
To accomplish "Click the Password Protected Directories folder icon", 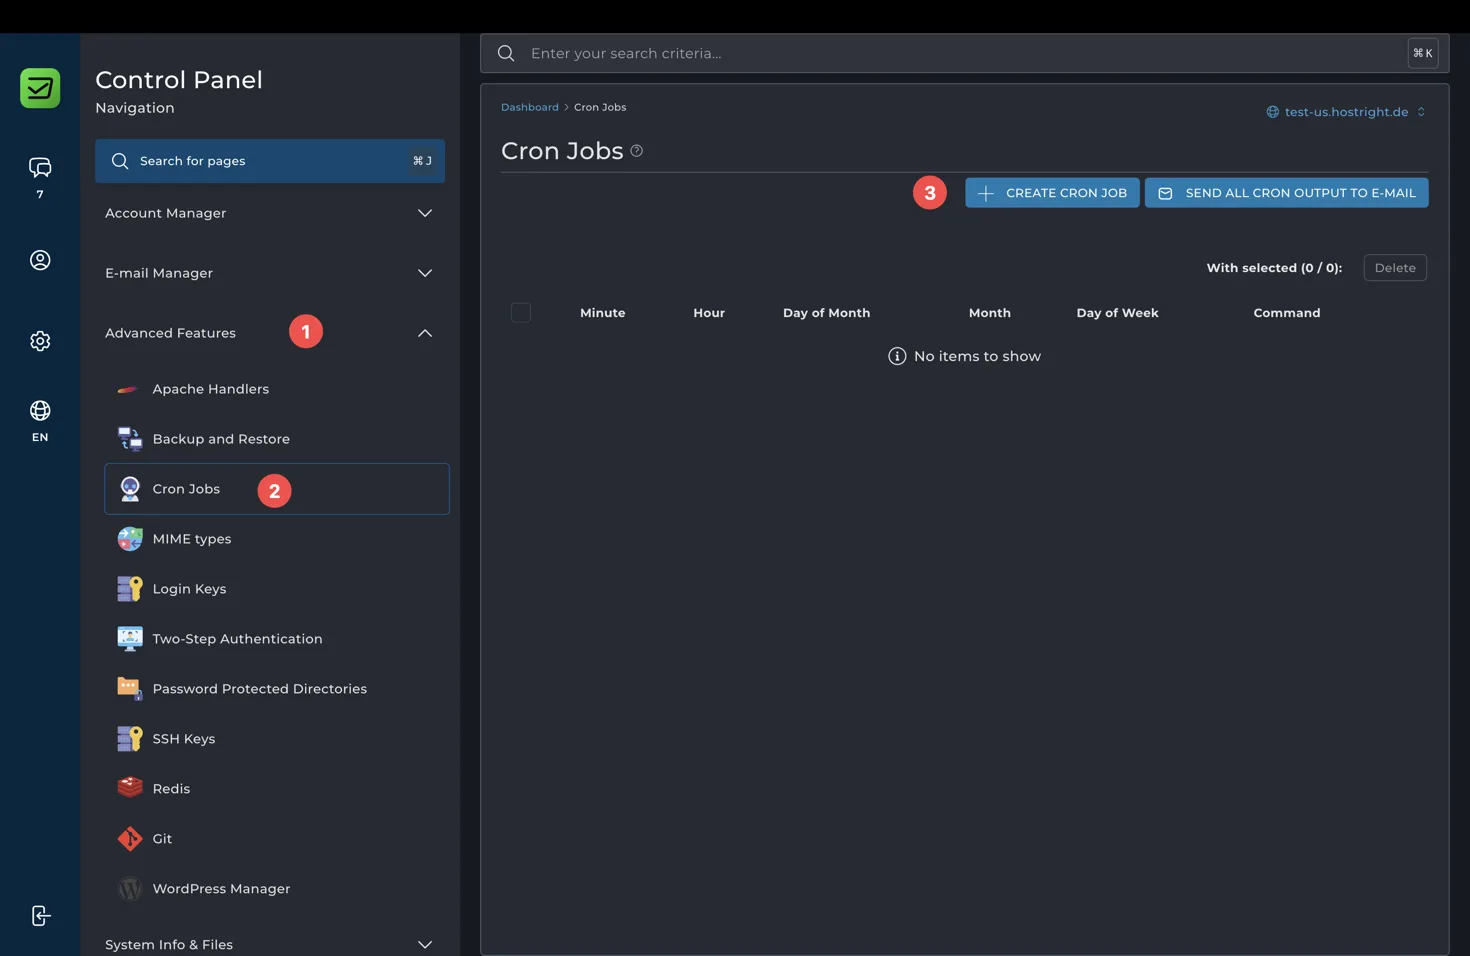I will coord(129,689).
